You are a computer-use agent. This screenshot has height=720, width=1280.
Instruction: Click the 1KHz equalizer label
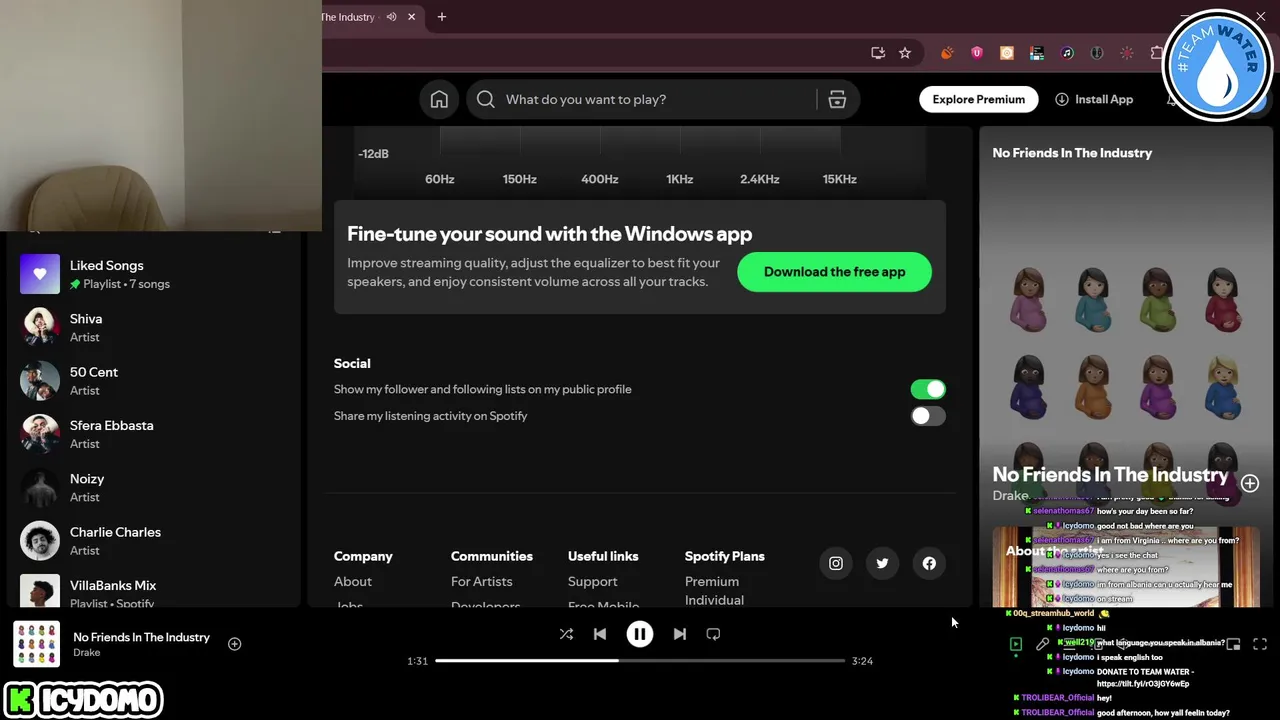680,179
